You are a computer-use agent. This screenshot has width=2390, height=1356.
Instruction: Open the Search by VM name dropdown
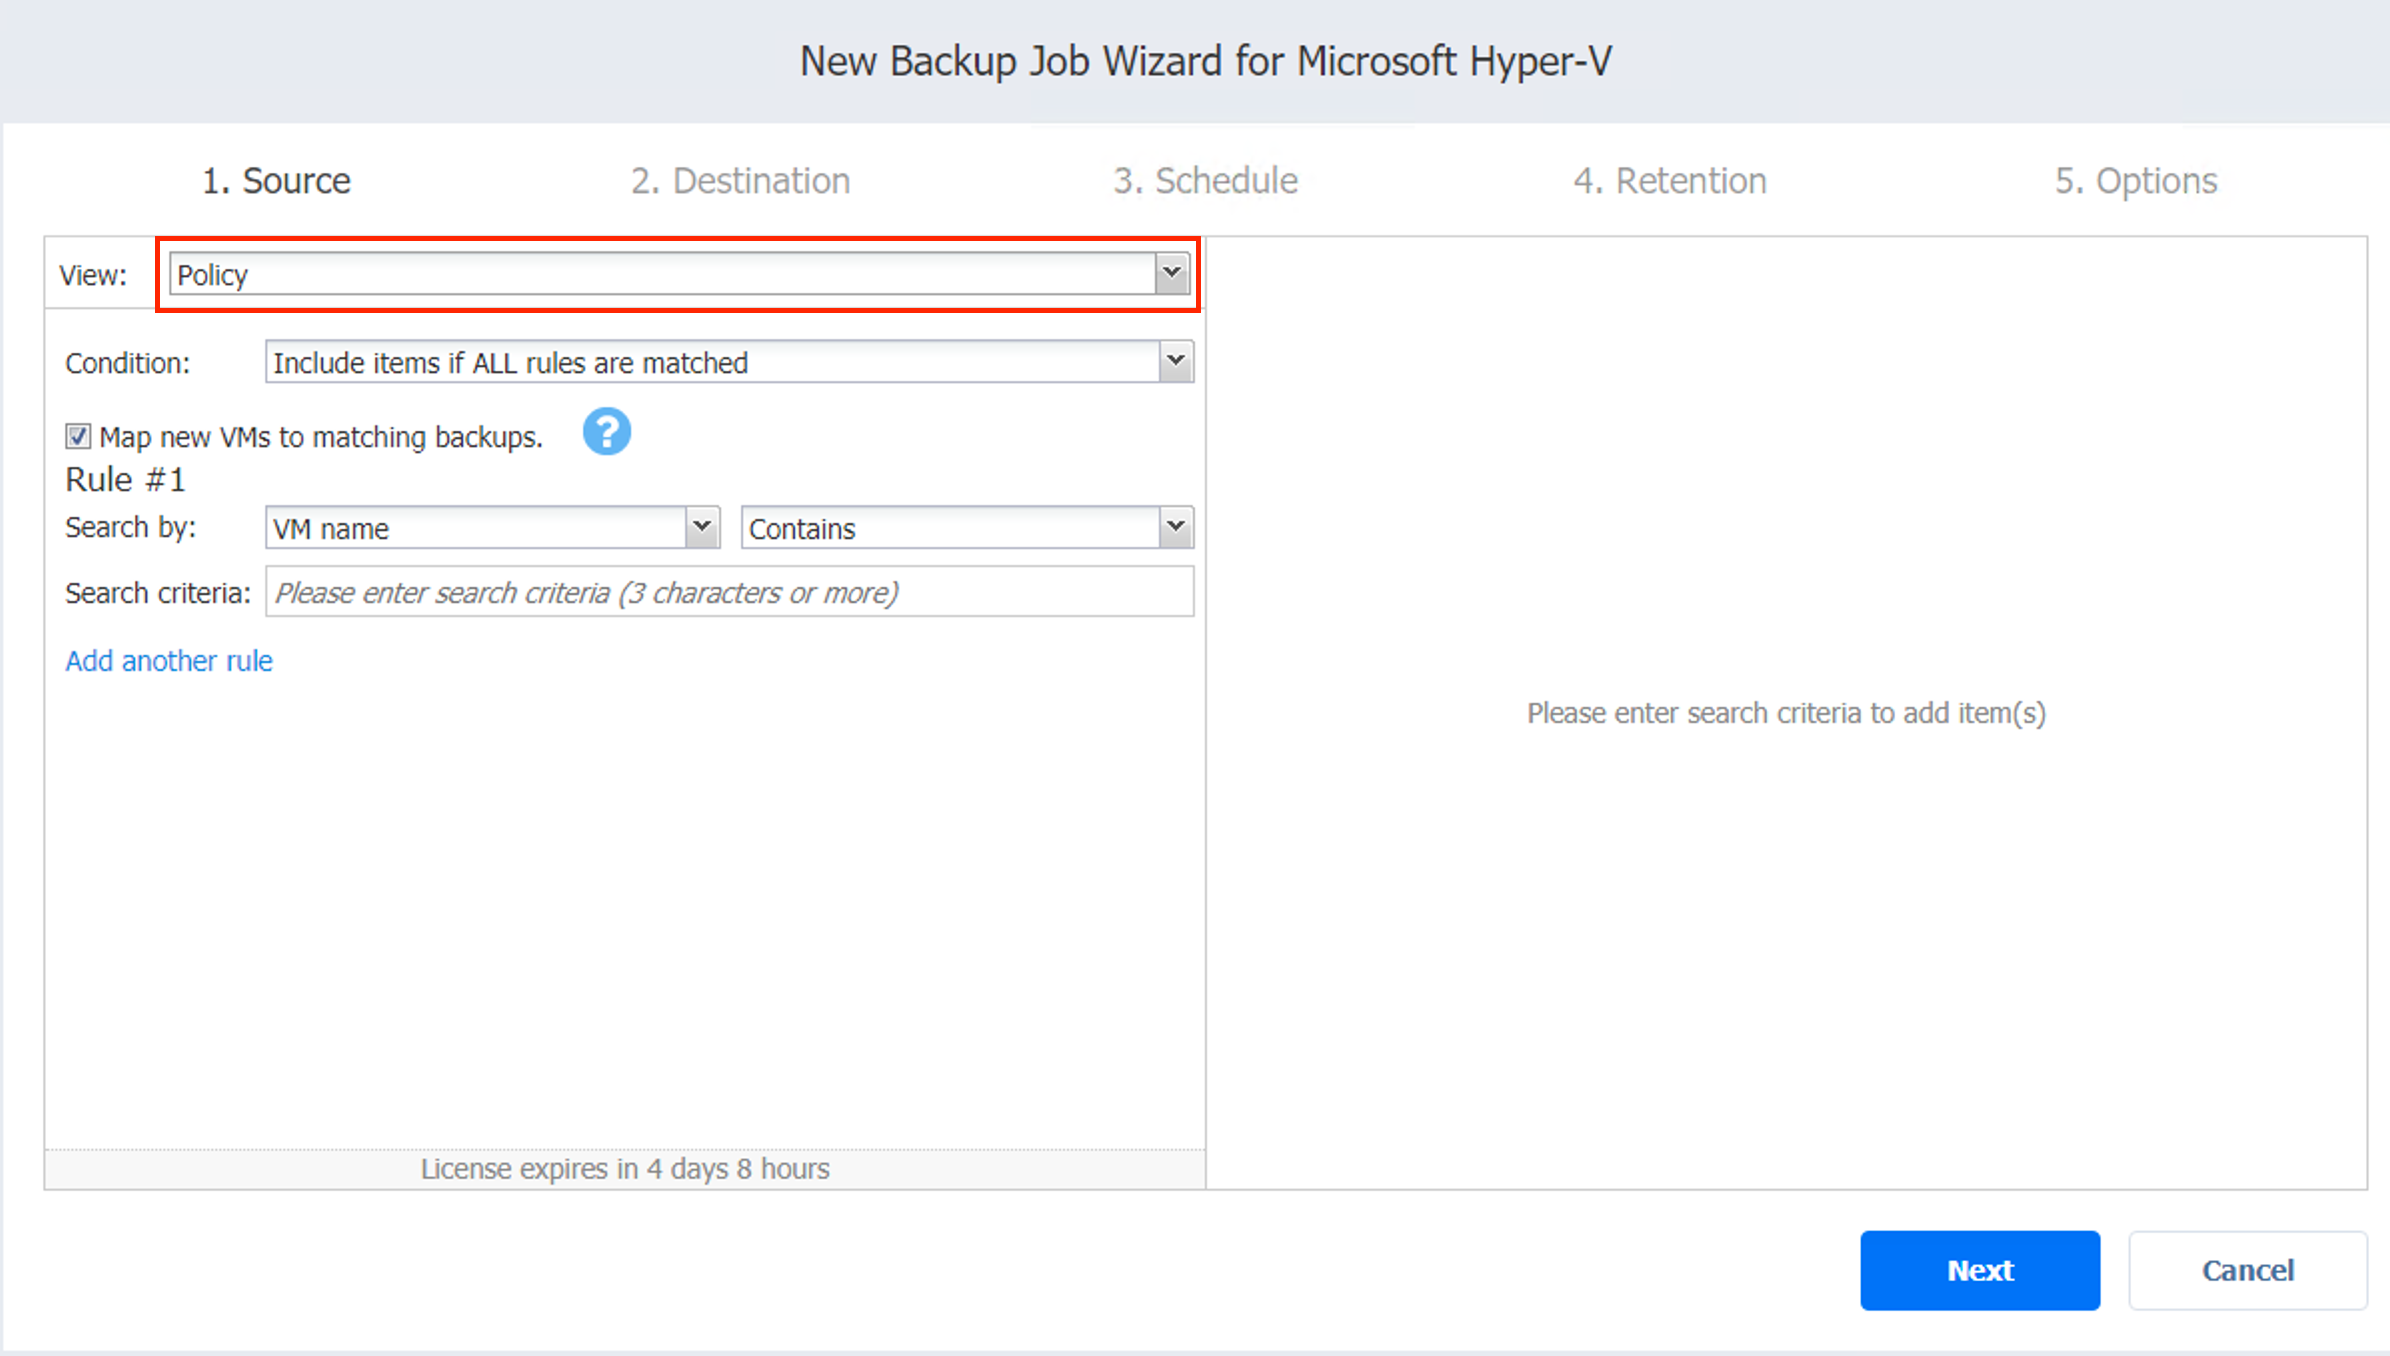point(492,528)
